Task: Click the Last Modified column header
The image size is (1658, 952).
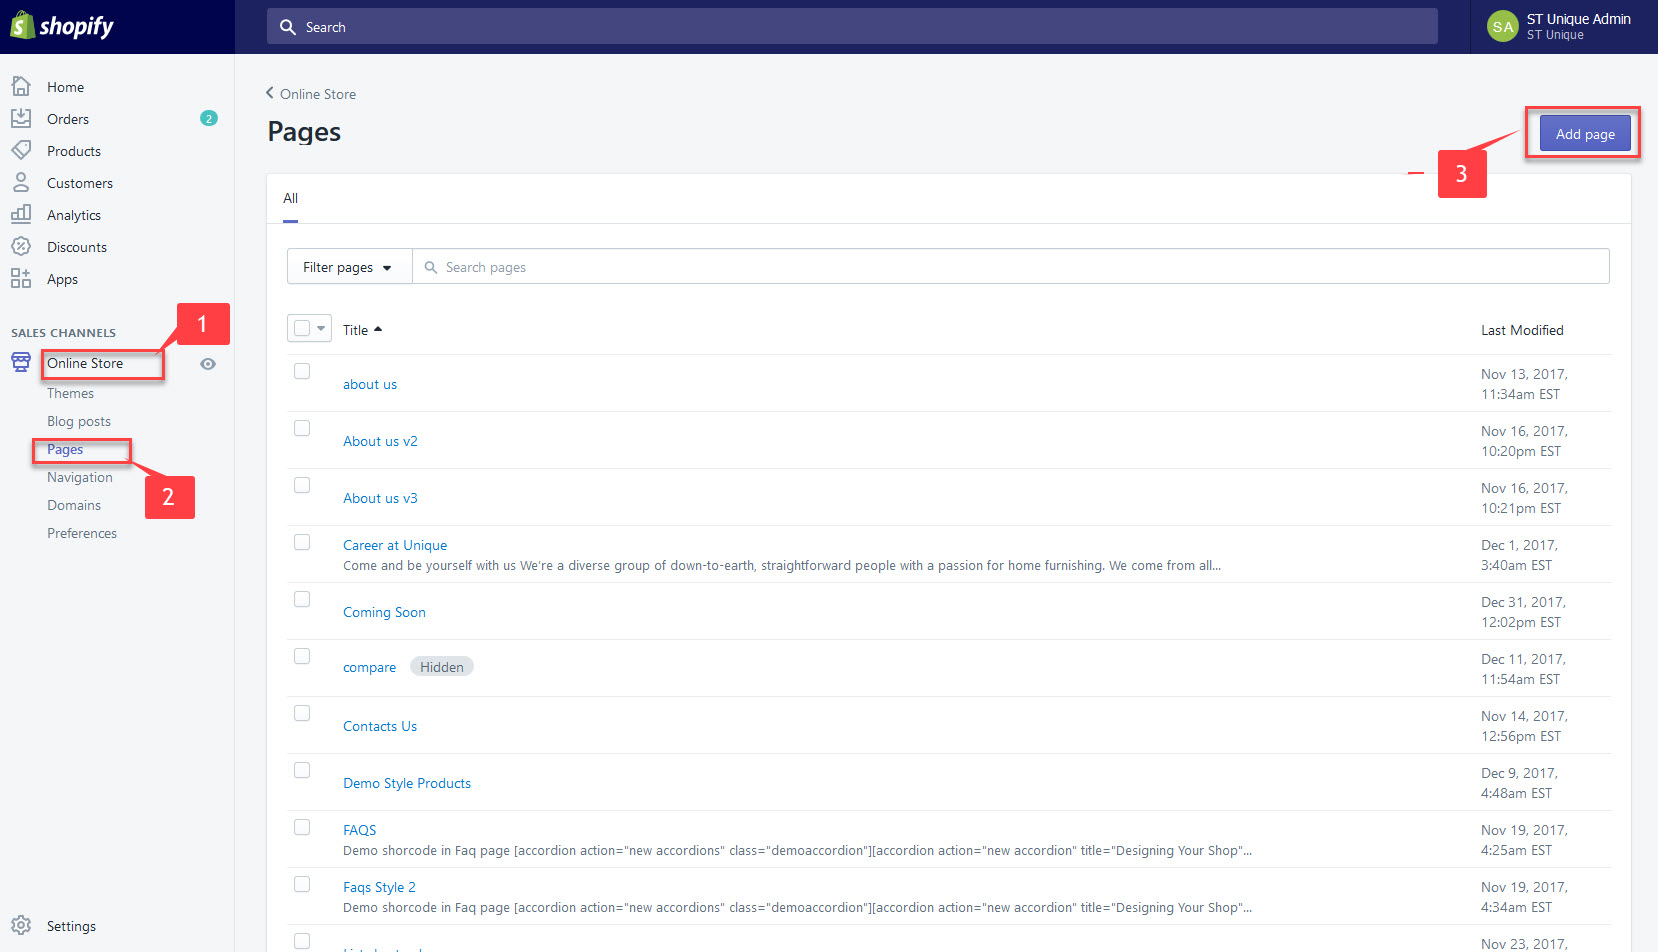Action: tap(1522, 330)
